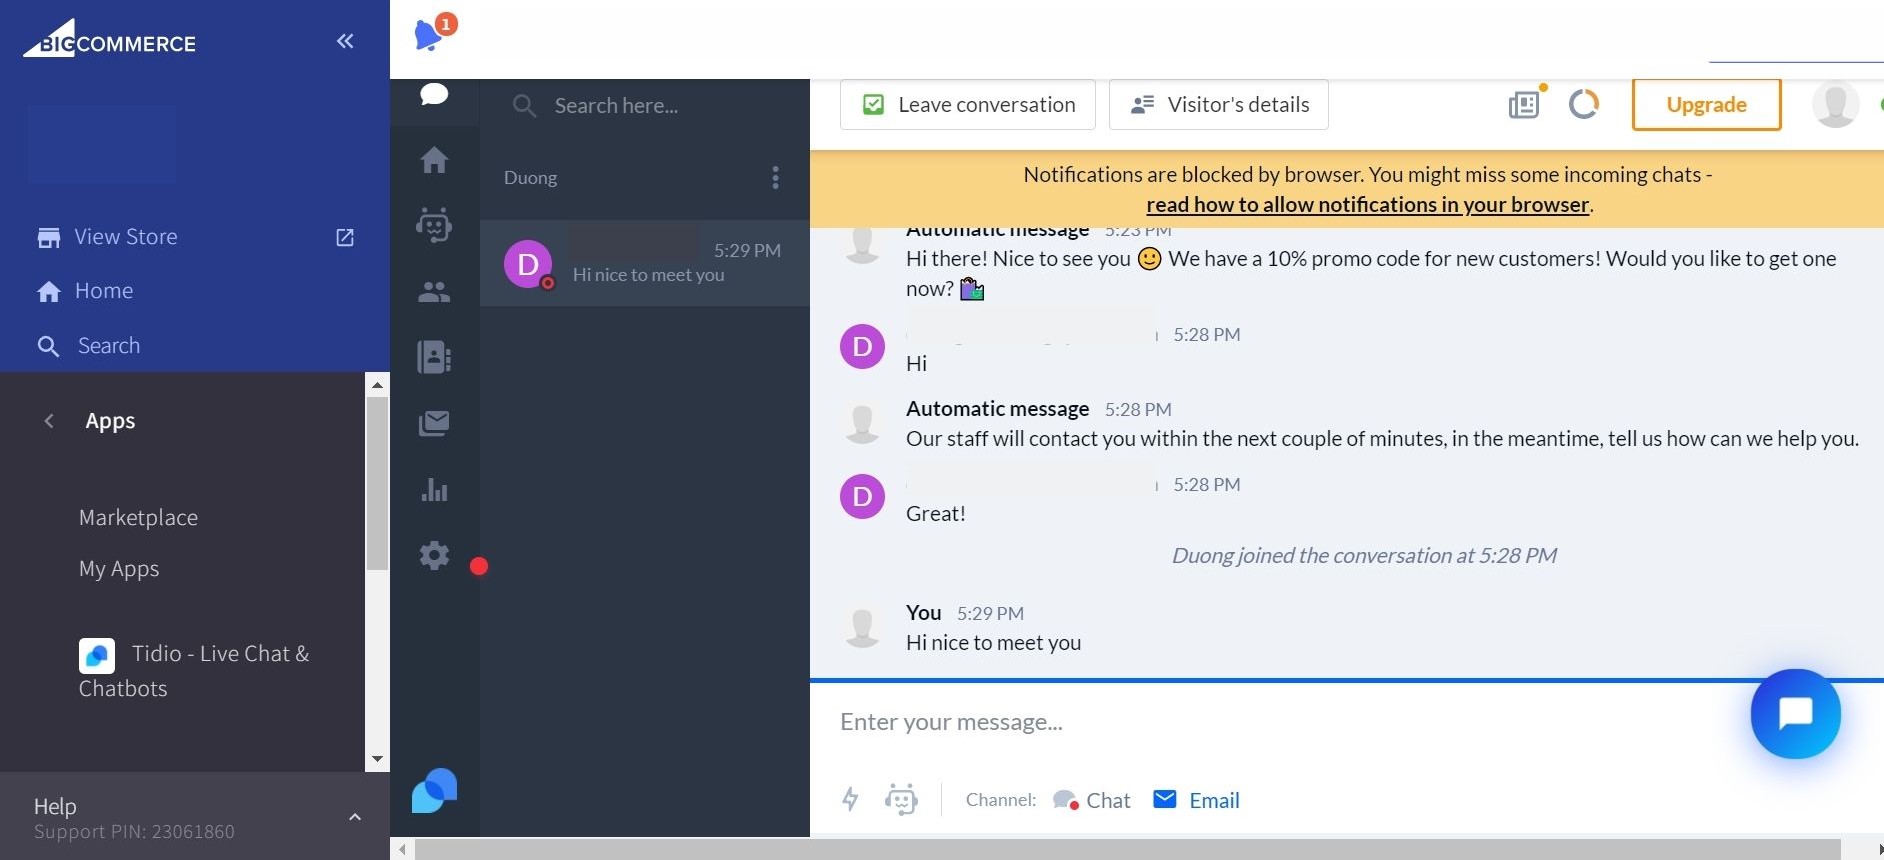Switch message channel to Email
Screen dimensions: 1884x860
pos(1197,800)
